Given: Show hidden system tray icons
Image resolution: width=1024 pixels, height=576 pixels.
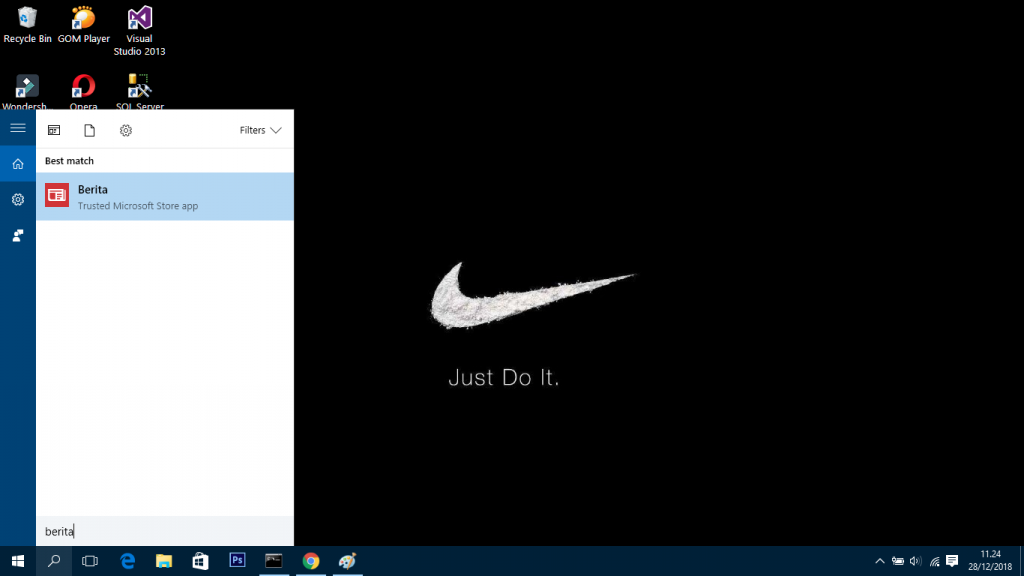Looking at the screenshot, I should pyautogui.click(x=880, y=561).
